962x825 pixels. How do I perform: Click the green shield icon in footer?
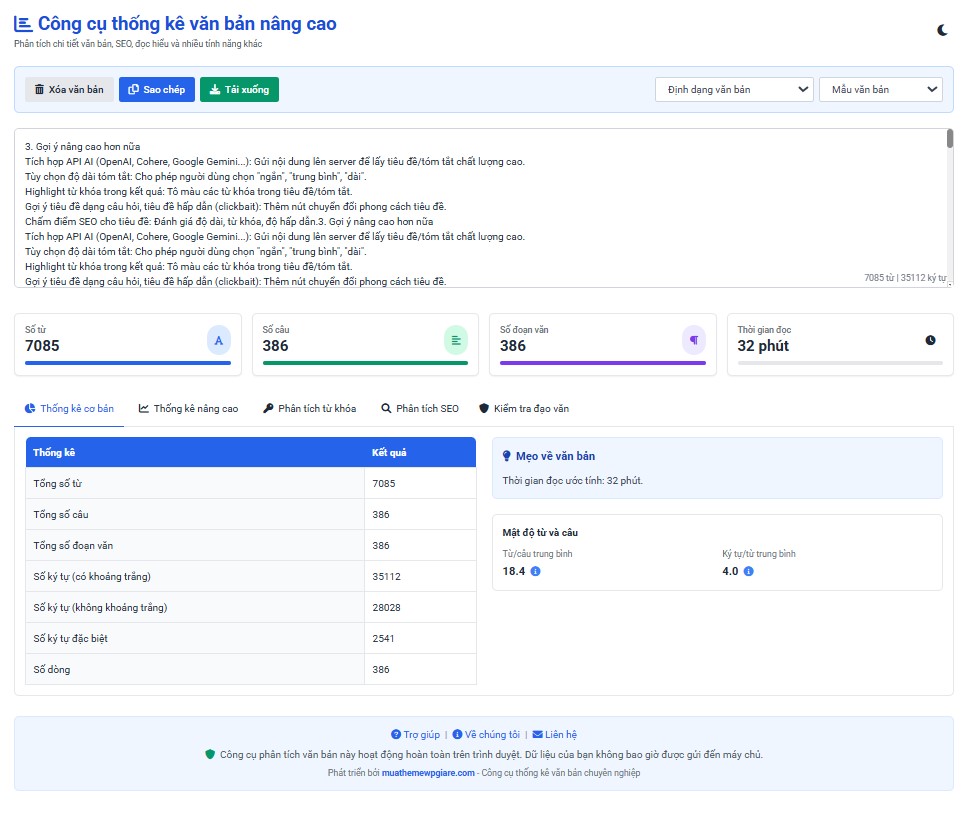[210, 754]
